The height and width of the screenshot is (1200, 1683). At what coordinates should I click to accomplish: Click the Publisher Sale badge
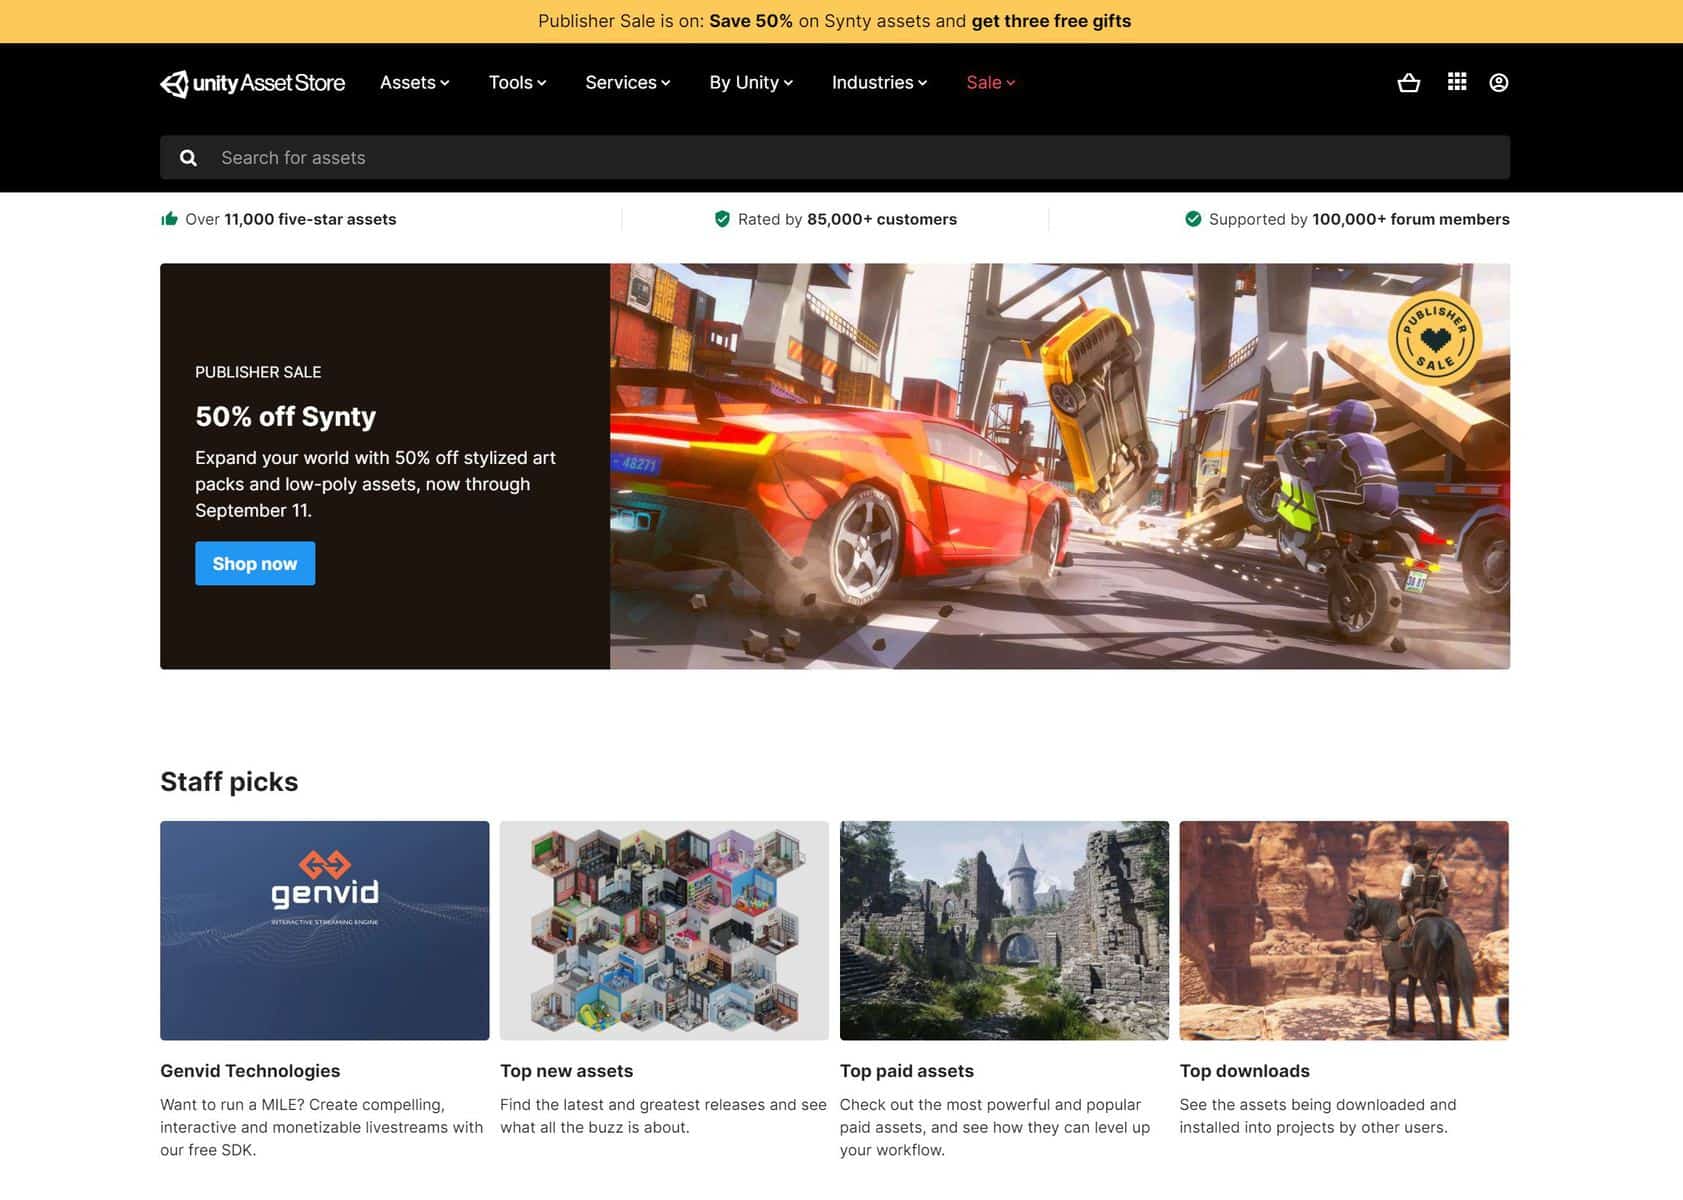[1435, 339]
